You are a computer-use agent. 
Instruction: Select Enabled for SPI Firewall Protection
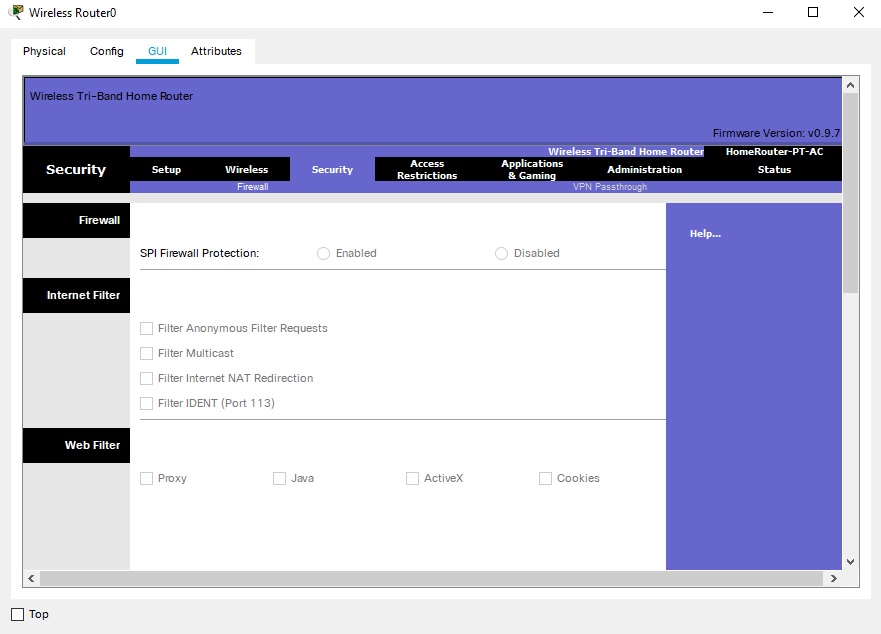323,254
